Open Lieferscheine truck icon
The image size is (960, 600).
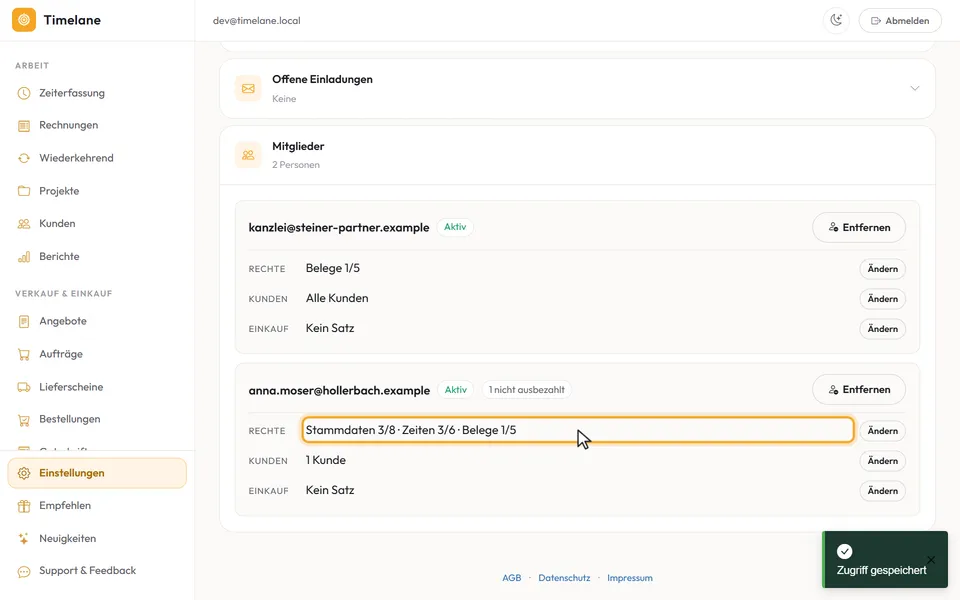(x=24, y=387)
